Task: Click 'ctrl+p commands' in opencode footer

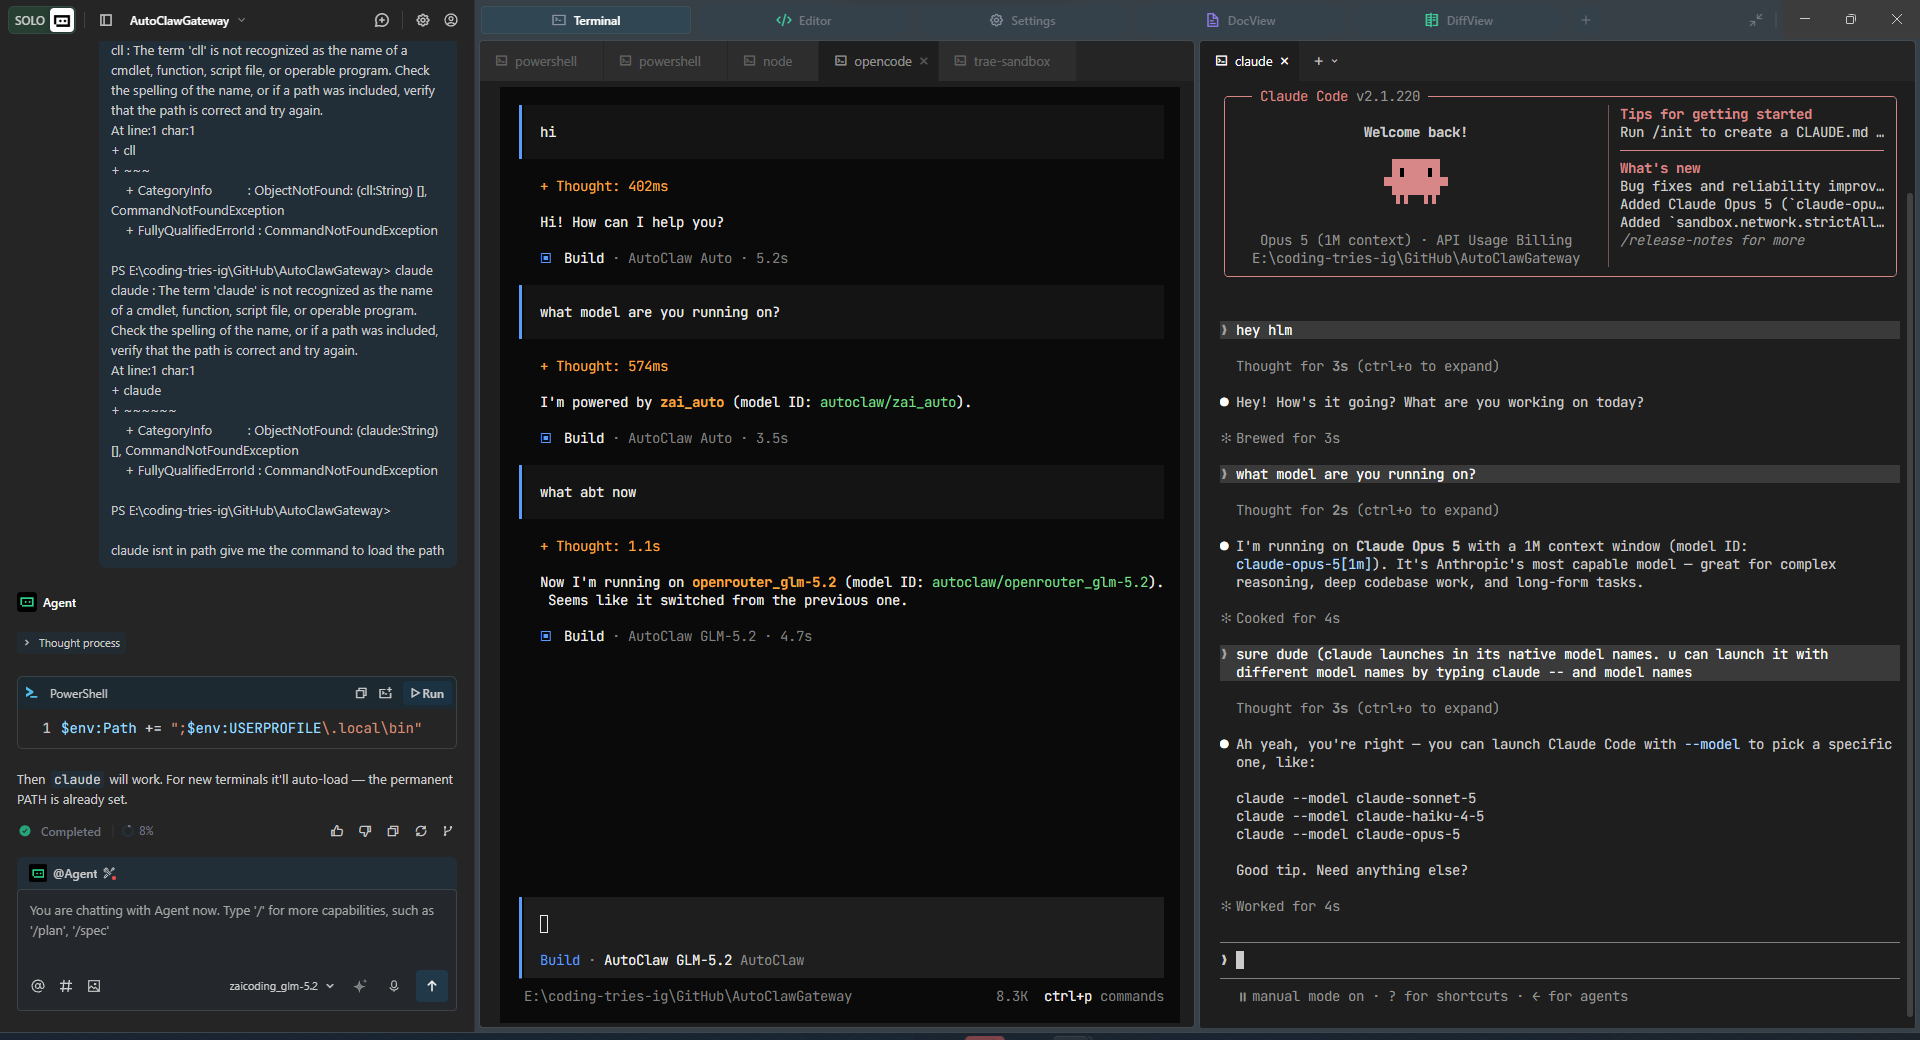Action: click(1104, 996)
